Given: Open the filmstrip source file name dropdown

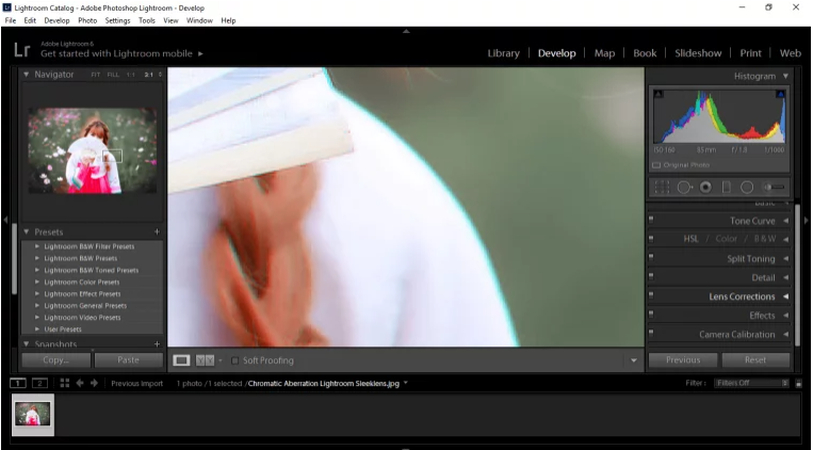Looking at the screenshot, I should tap(405, 383).
